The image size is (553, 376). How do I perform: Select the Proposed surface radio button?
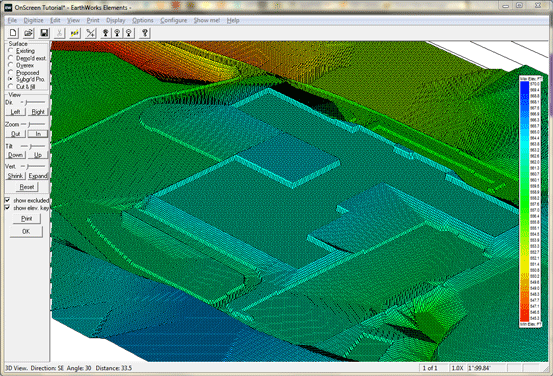[11, 72]
